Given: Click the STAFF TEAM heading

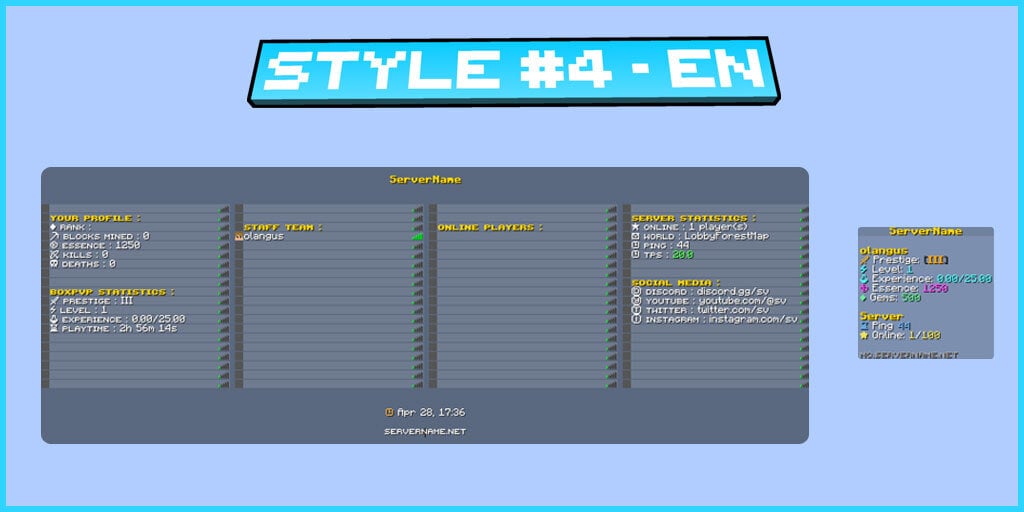Looking at the screenshot, I should pos(283,227).
